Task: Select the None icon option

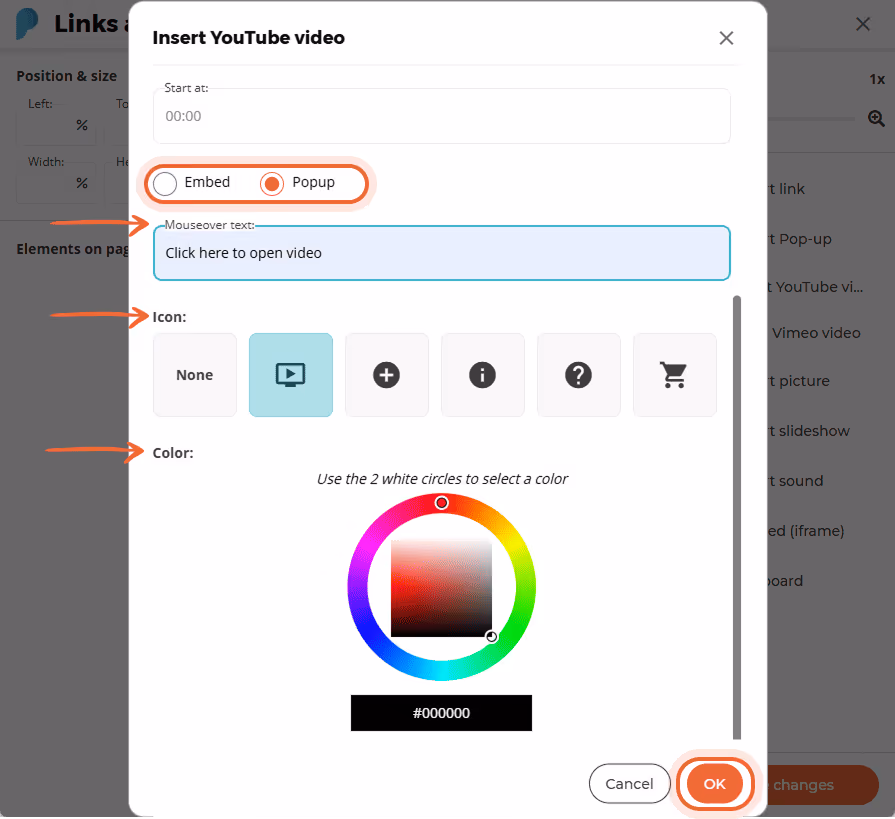Action: (195, 375)
